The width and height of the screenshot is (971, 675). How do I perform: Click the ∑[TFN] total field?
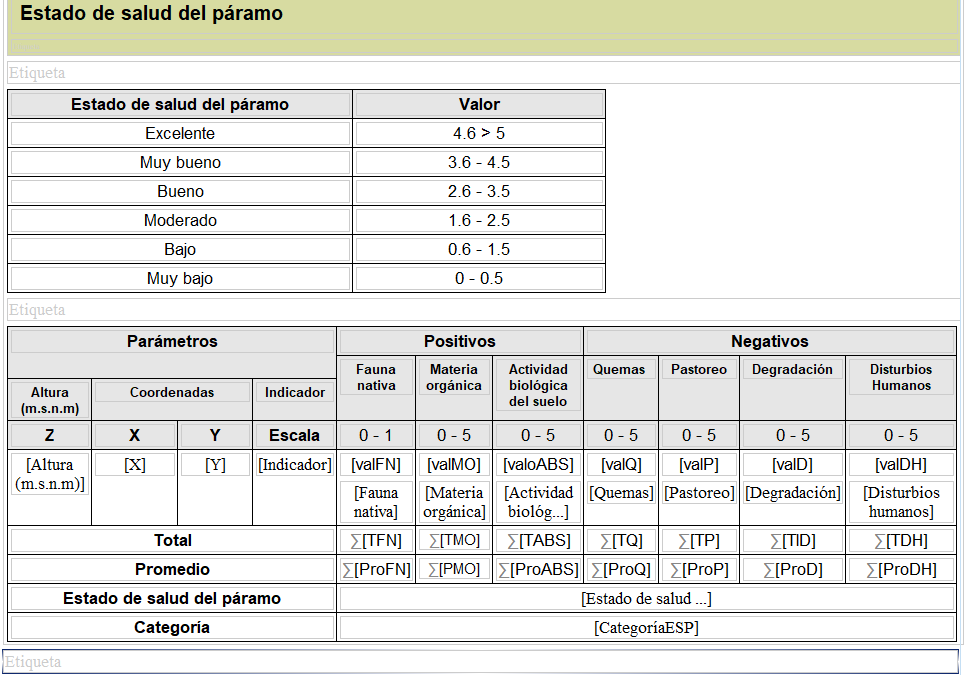coord(376,541)
